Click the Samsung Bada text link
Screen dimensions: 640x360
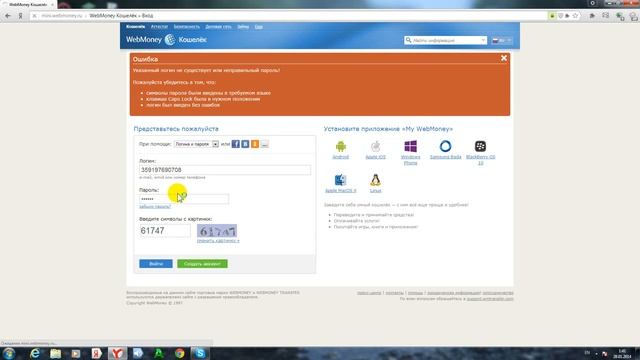(x=445, y=157)
